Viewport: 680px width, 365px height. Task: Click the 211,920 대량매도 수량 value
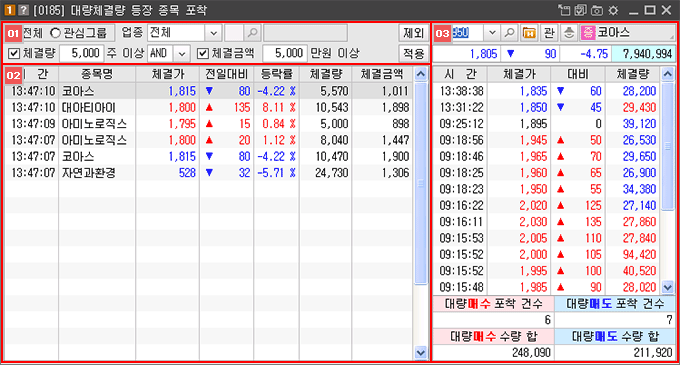coord(615,352)
